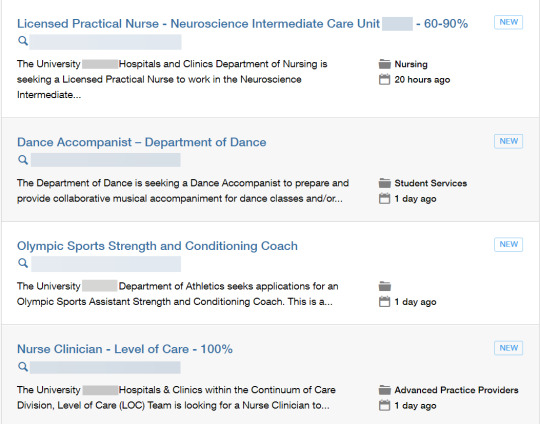This screenshot has height=424, width=540.
Task: Open the Dance Accompanist job listing
Action: 142,142
